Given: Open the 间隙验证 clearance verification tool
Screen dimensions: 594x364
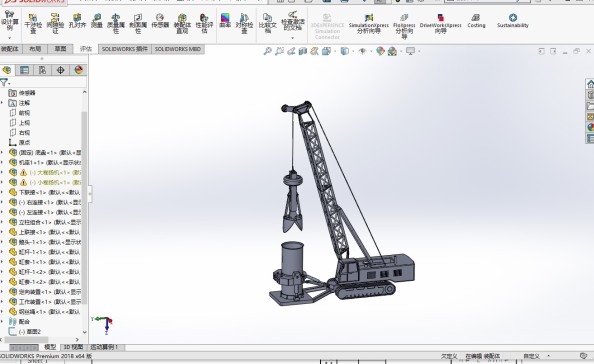Looking at the screenshot, I should click(55, 23).
